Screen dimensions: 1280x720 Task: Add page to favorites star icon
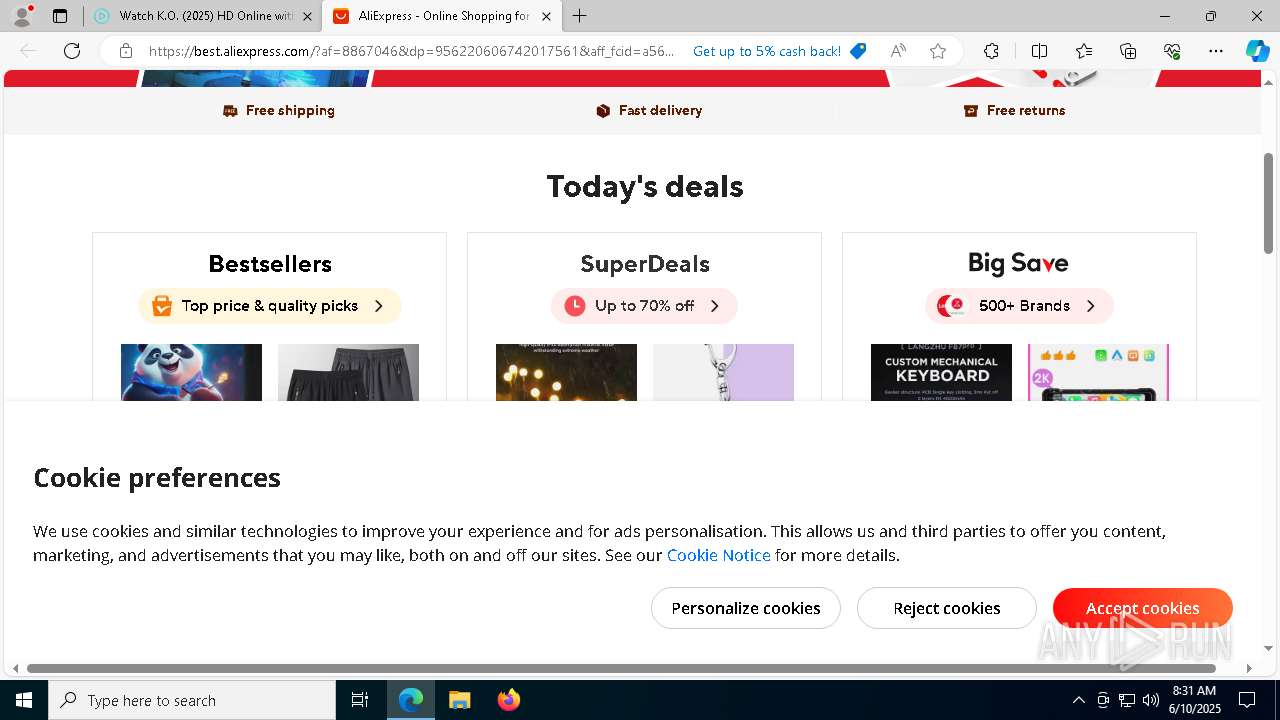[938, 51]
